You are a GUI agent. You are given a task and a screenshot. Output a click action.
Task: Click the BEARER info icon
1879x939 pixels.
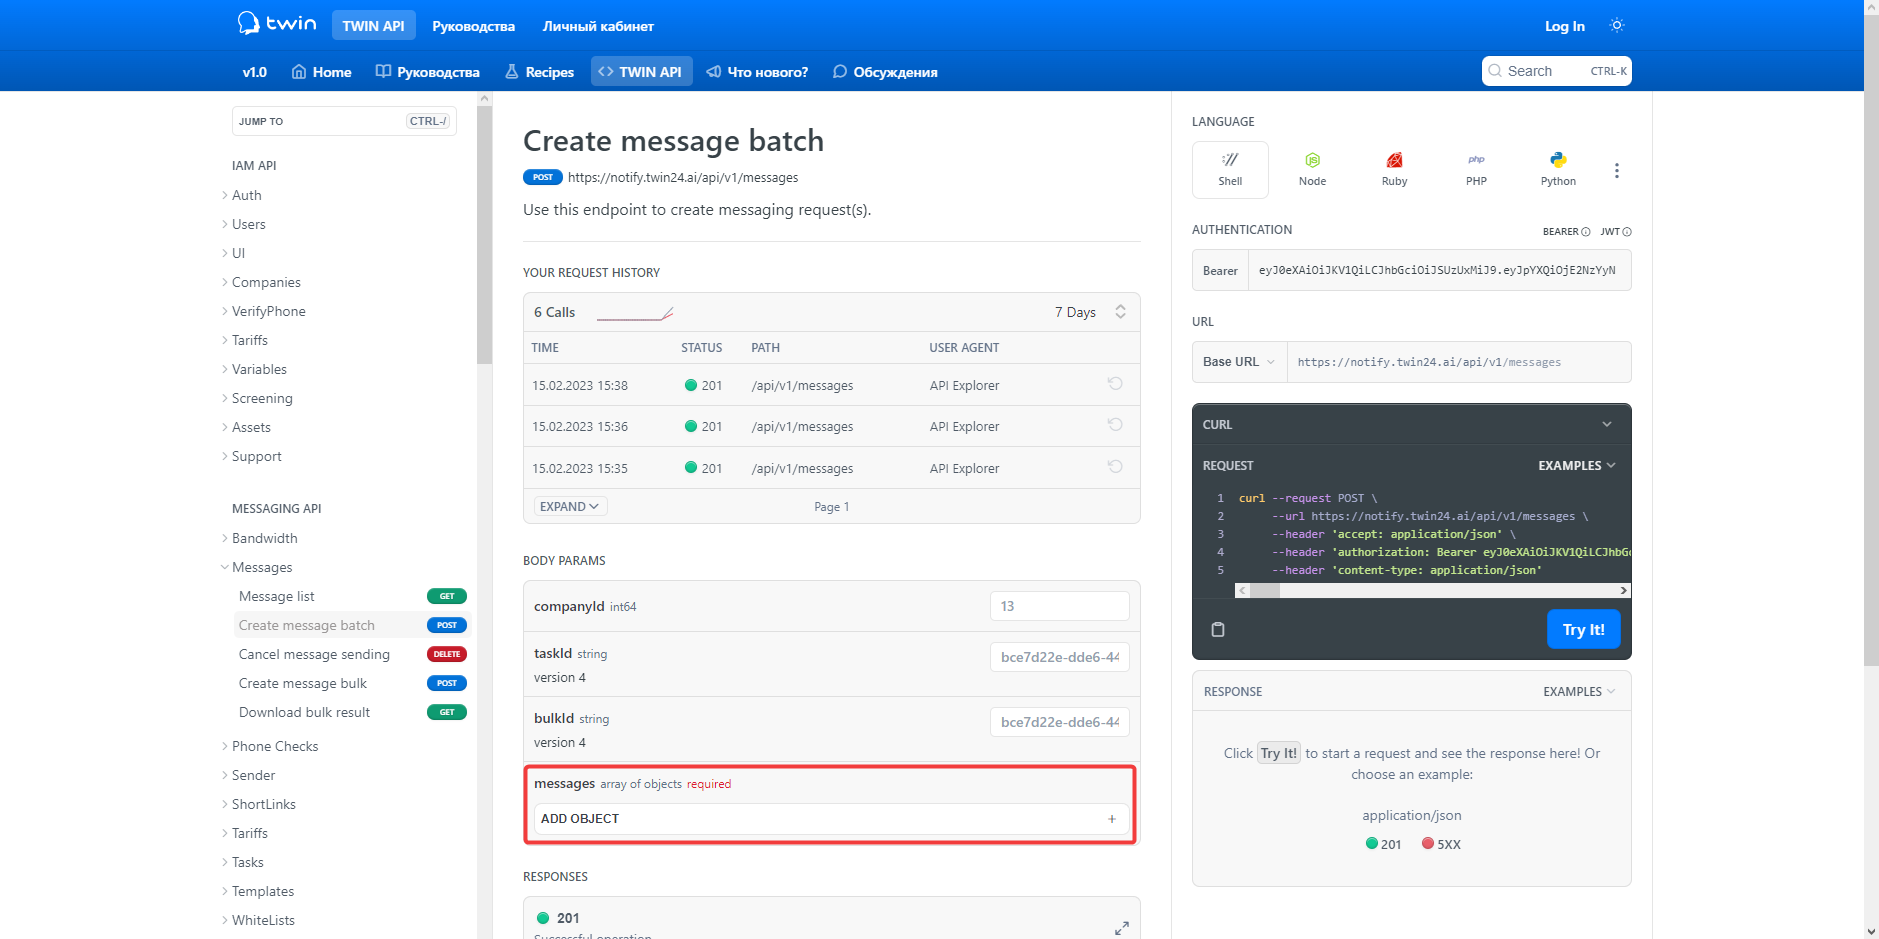tap(1586, 232)
